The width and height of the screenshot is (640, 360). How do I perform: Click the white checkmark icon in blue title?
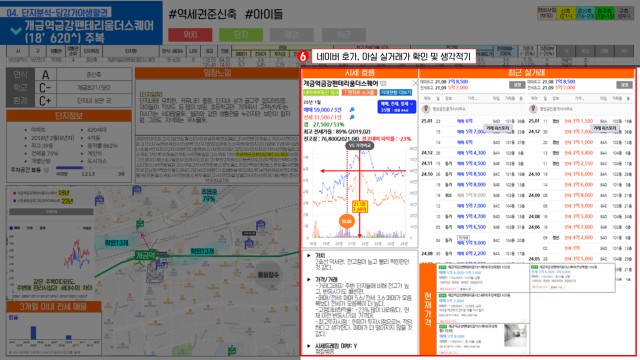(16, 31)
